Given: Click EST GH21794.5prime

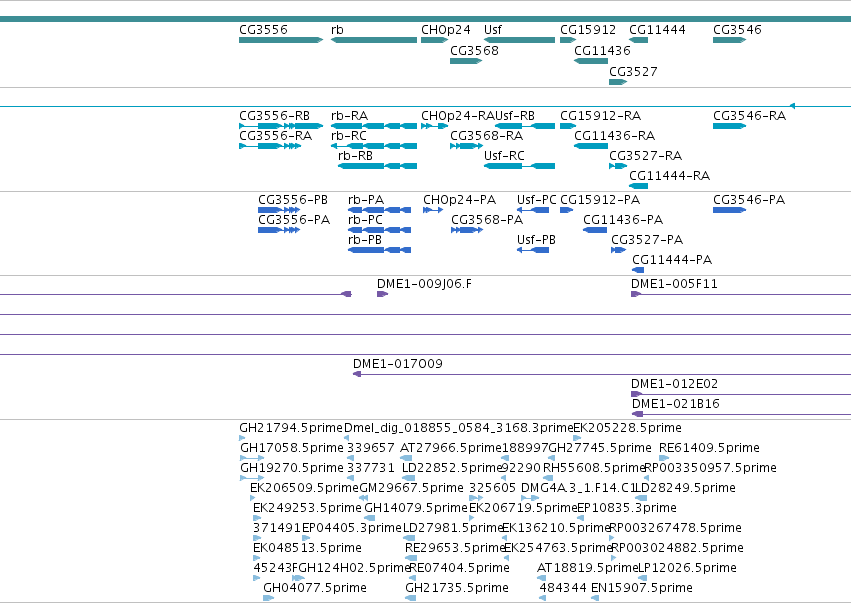Looking at the screenshot, I should click(x=242, y=438).
